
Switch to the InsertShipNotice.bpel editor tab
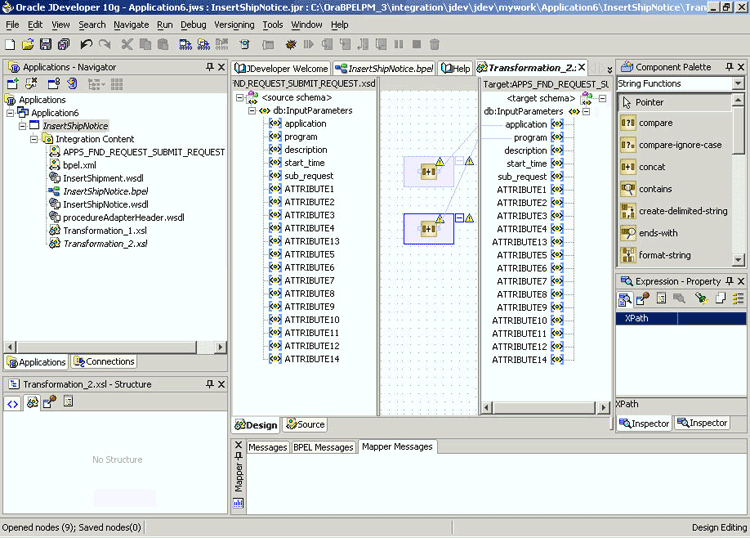tap(384, 68)
